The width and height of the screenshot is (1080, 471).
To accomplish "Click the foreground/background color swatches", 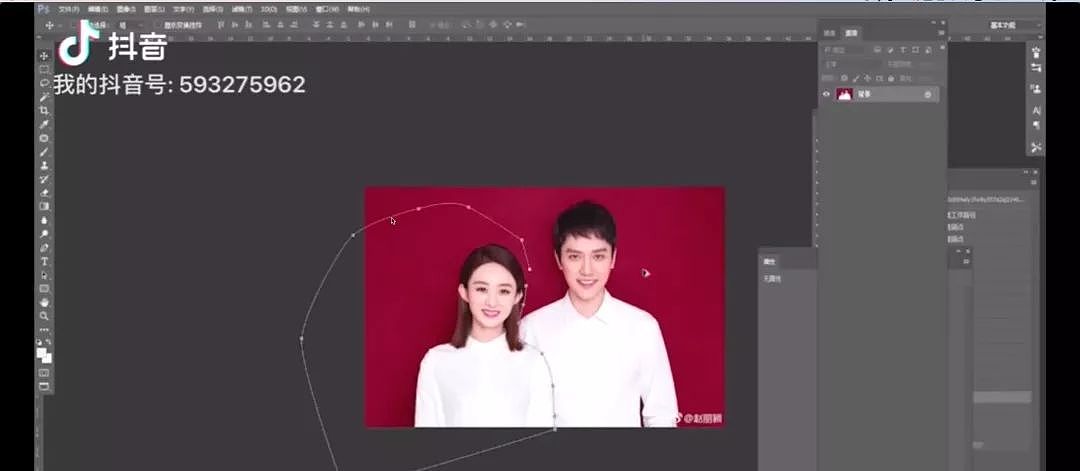I will (44, 355).
